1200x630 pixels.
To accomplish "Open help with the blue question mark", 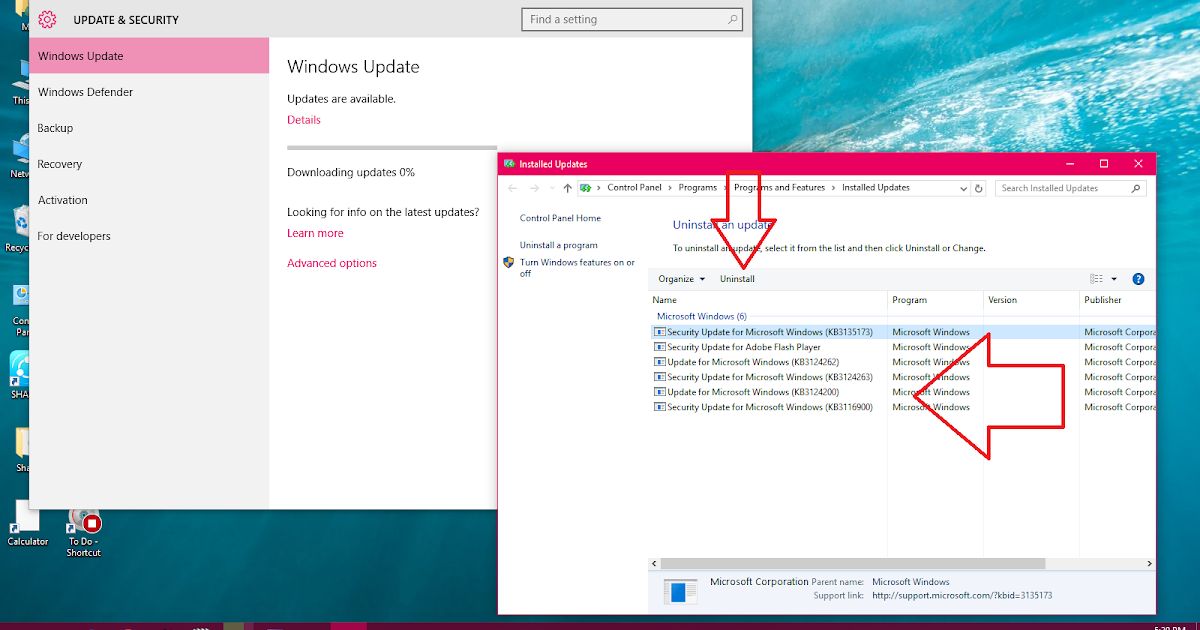I will 1138,279.
